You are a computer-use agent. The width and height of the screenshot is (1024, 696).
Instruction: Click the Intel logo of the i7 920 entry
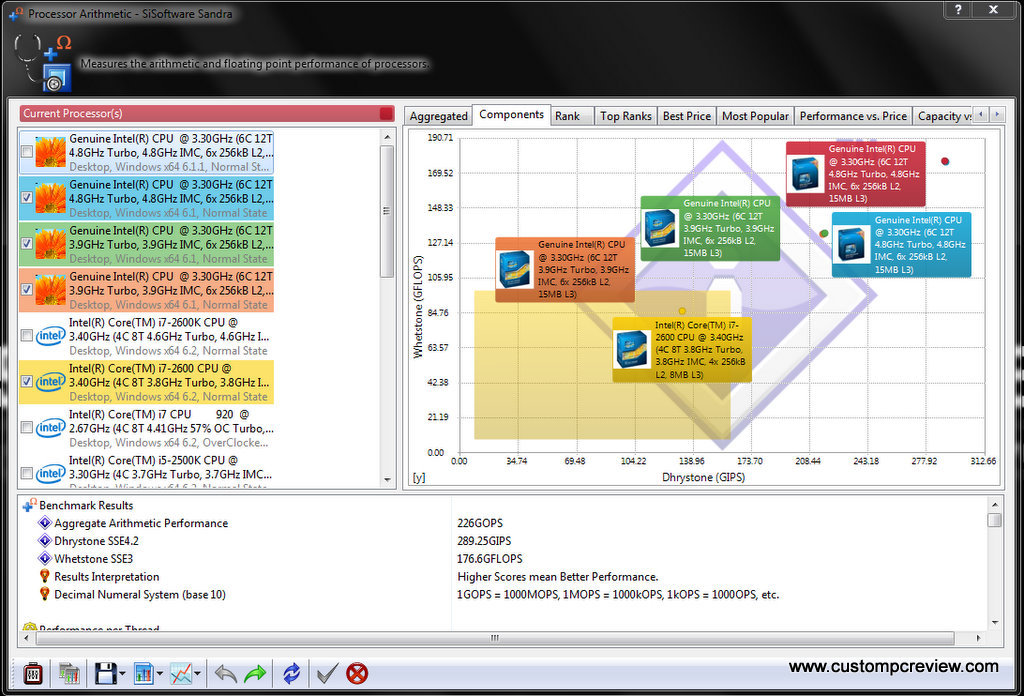[50, 428]
